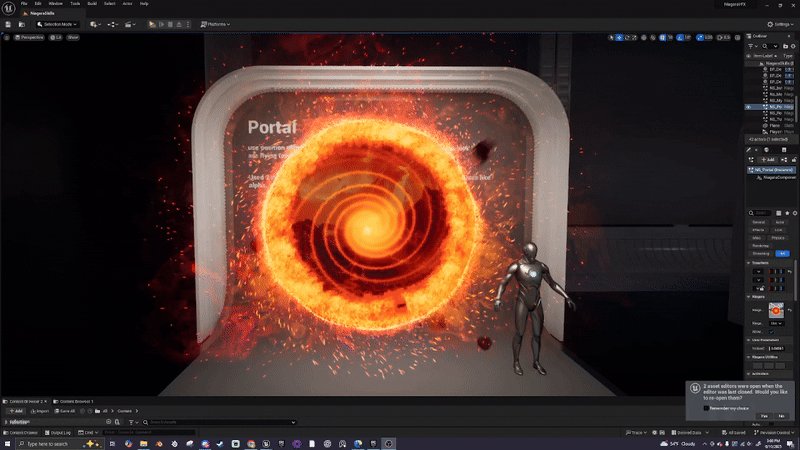800x450 pixels.
Task: Click the Niagara system asset thumbnail
Action: [776, 310]
